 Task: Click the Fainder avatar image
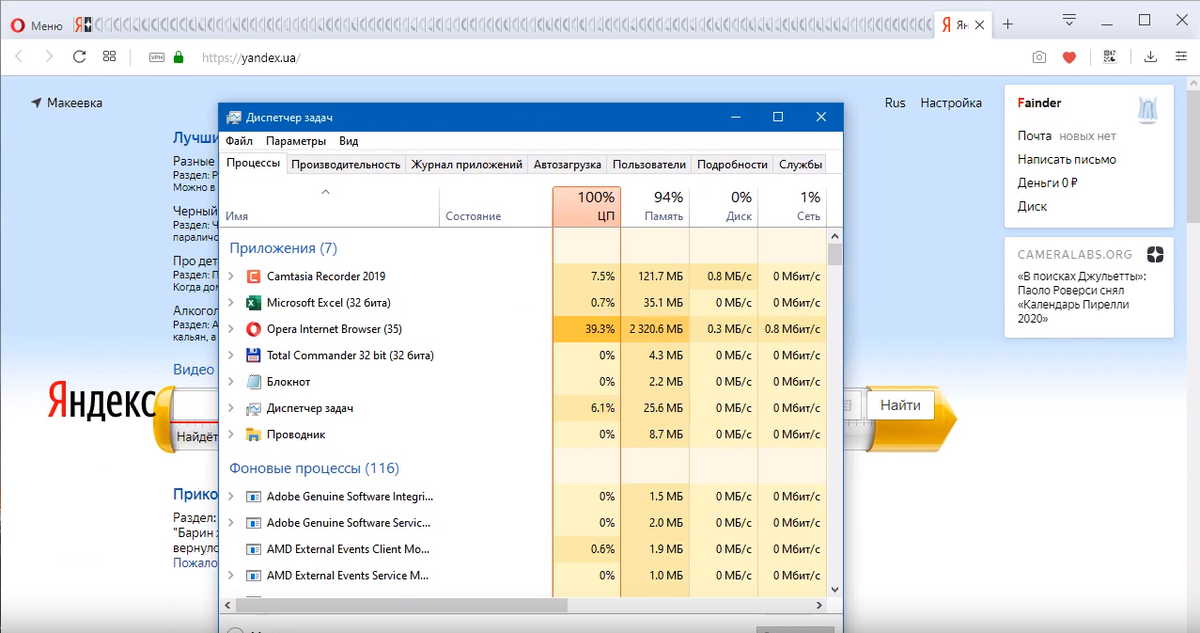pyautogui.click(x=1148, y=109)
